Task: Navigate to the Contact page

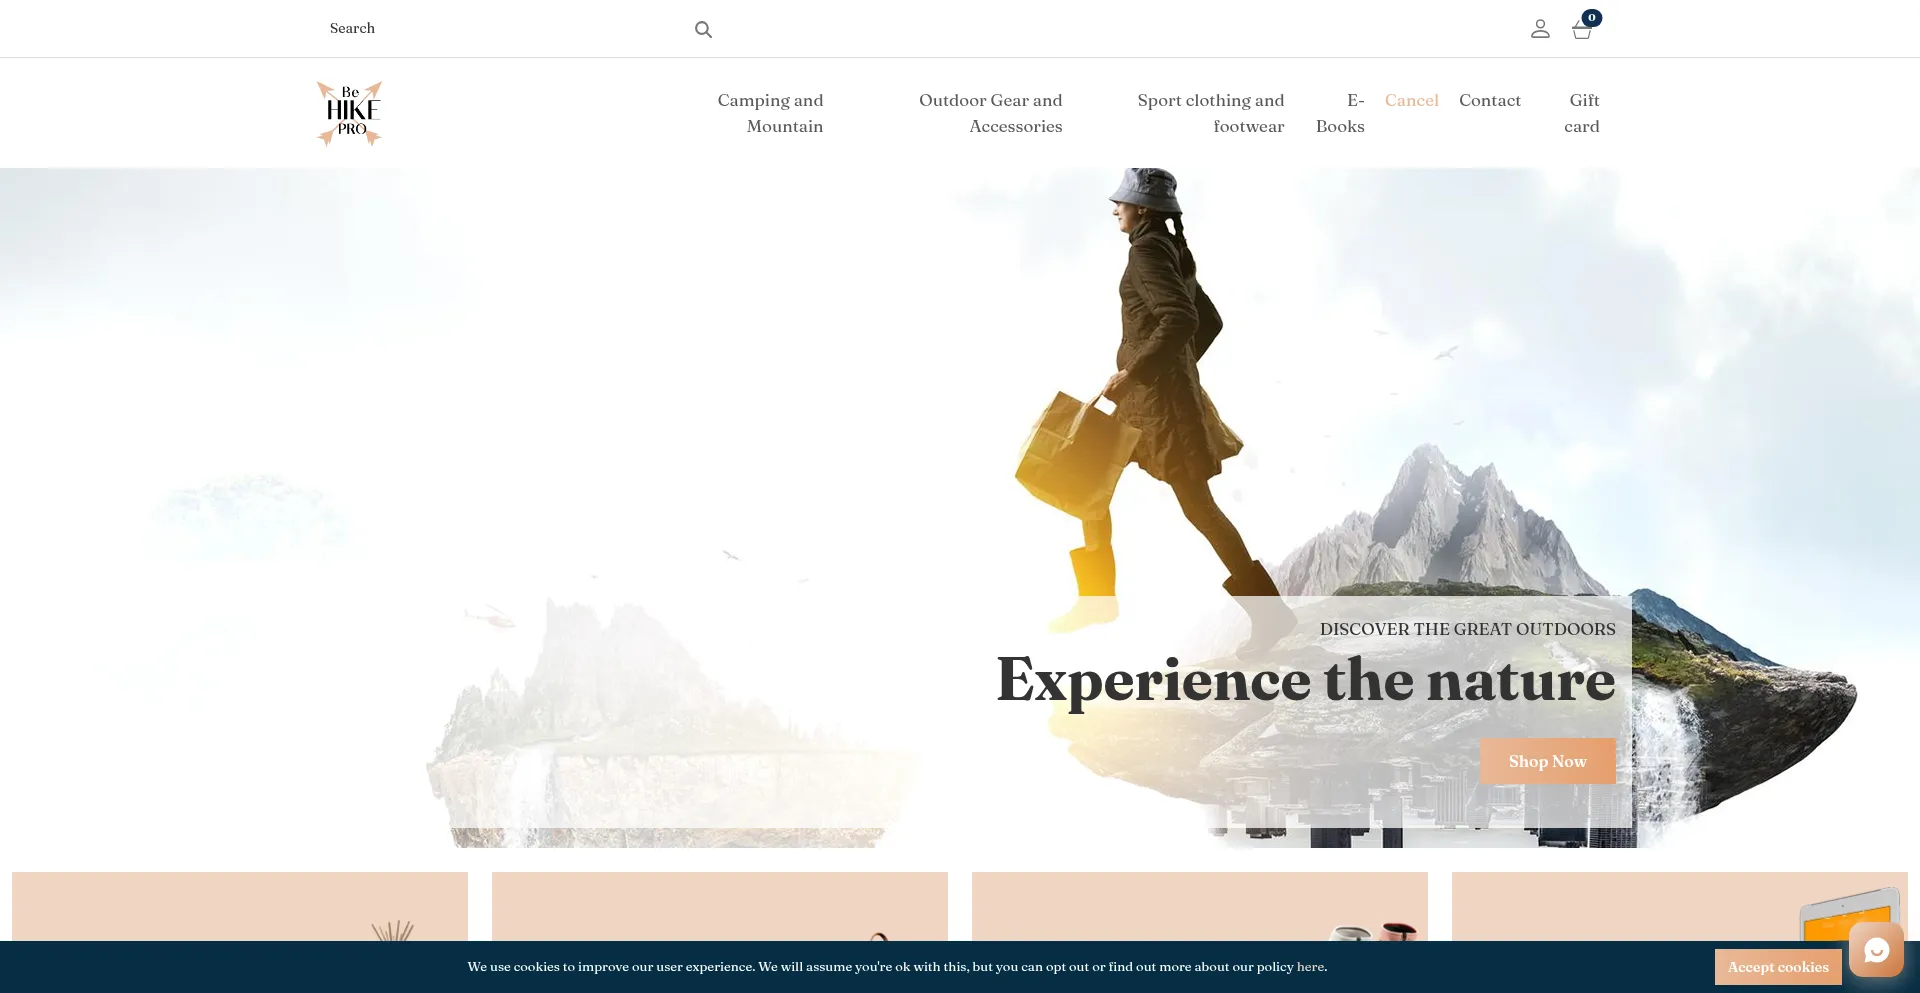Action: [x=1489, y=100]
